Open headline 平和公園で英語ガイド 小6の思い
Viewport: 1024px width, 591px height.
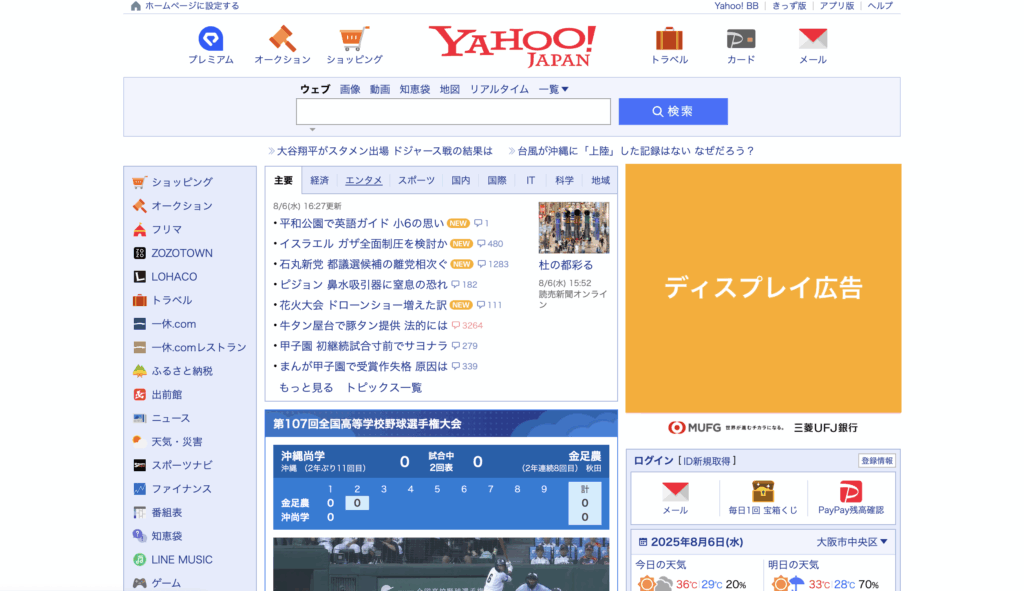click(362, 223)
